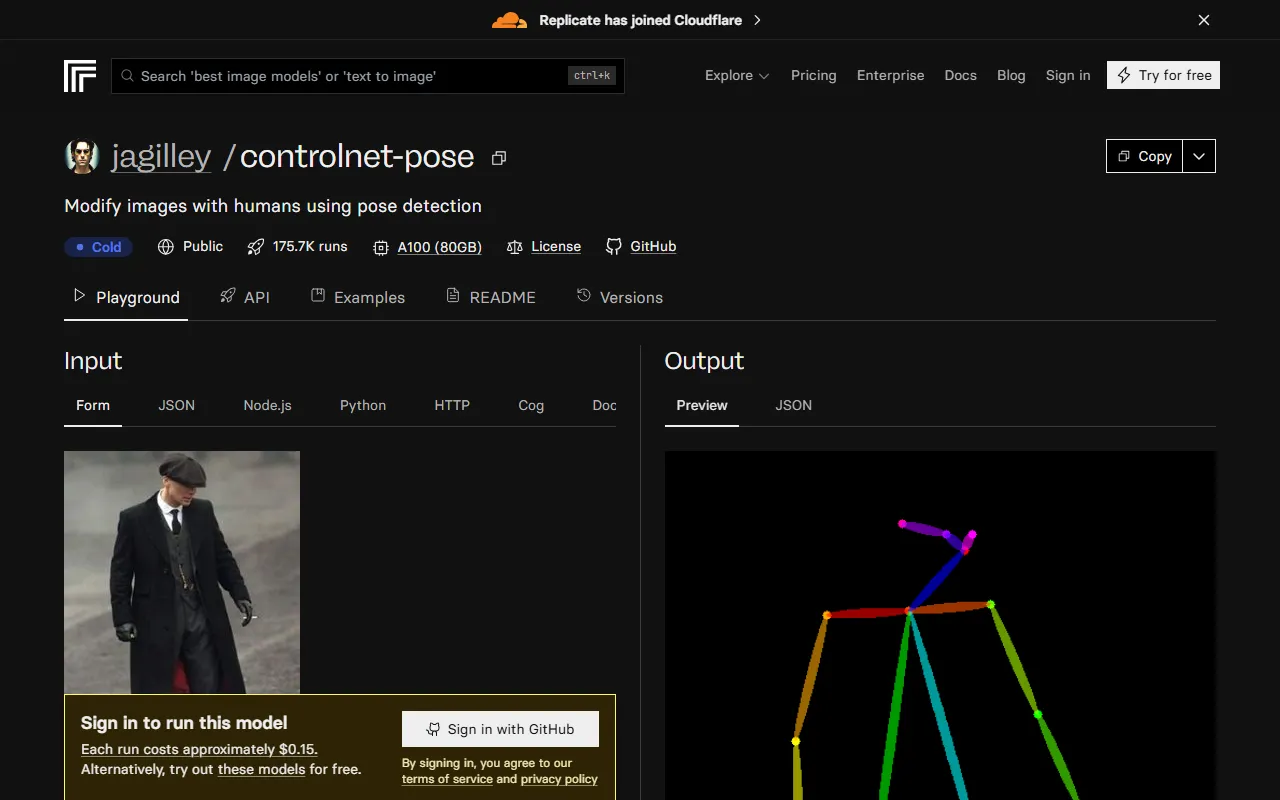Focus the model search field

point(350,76)
